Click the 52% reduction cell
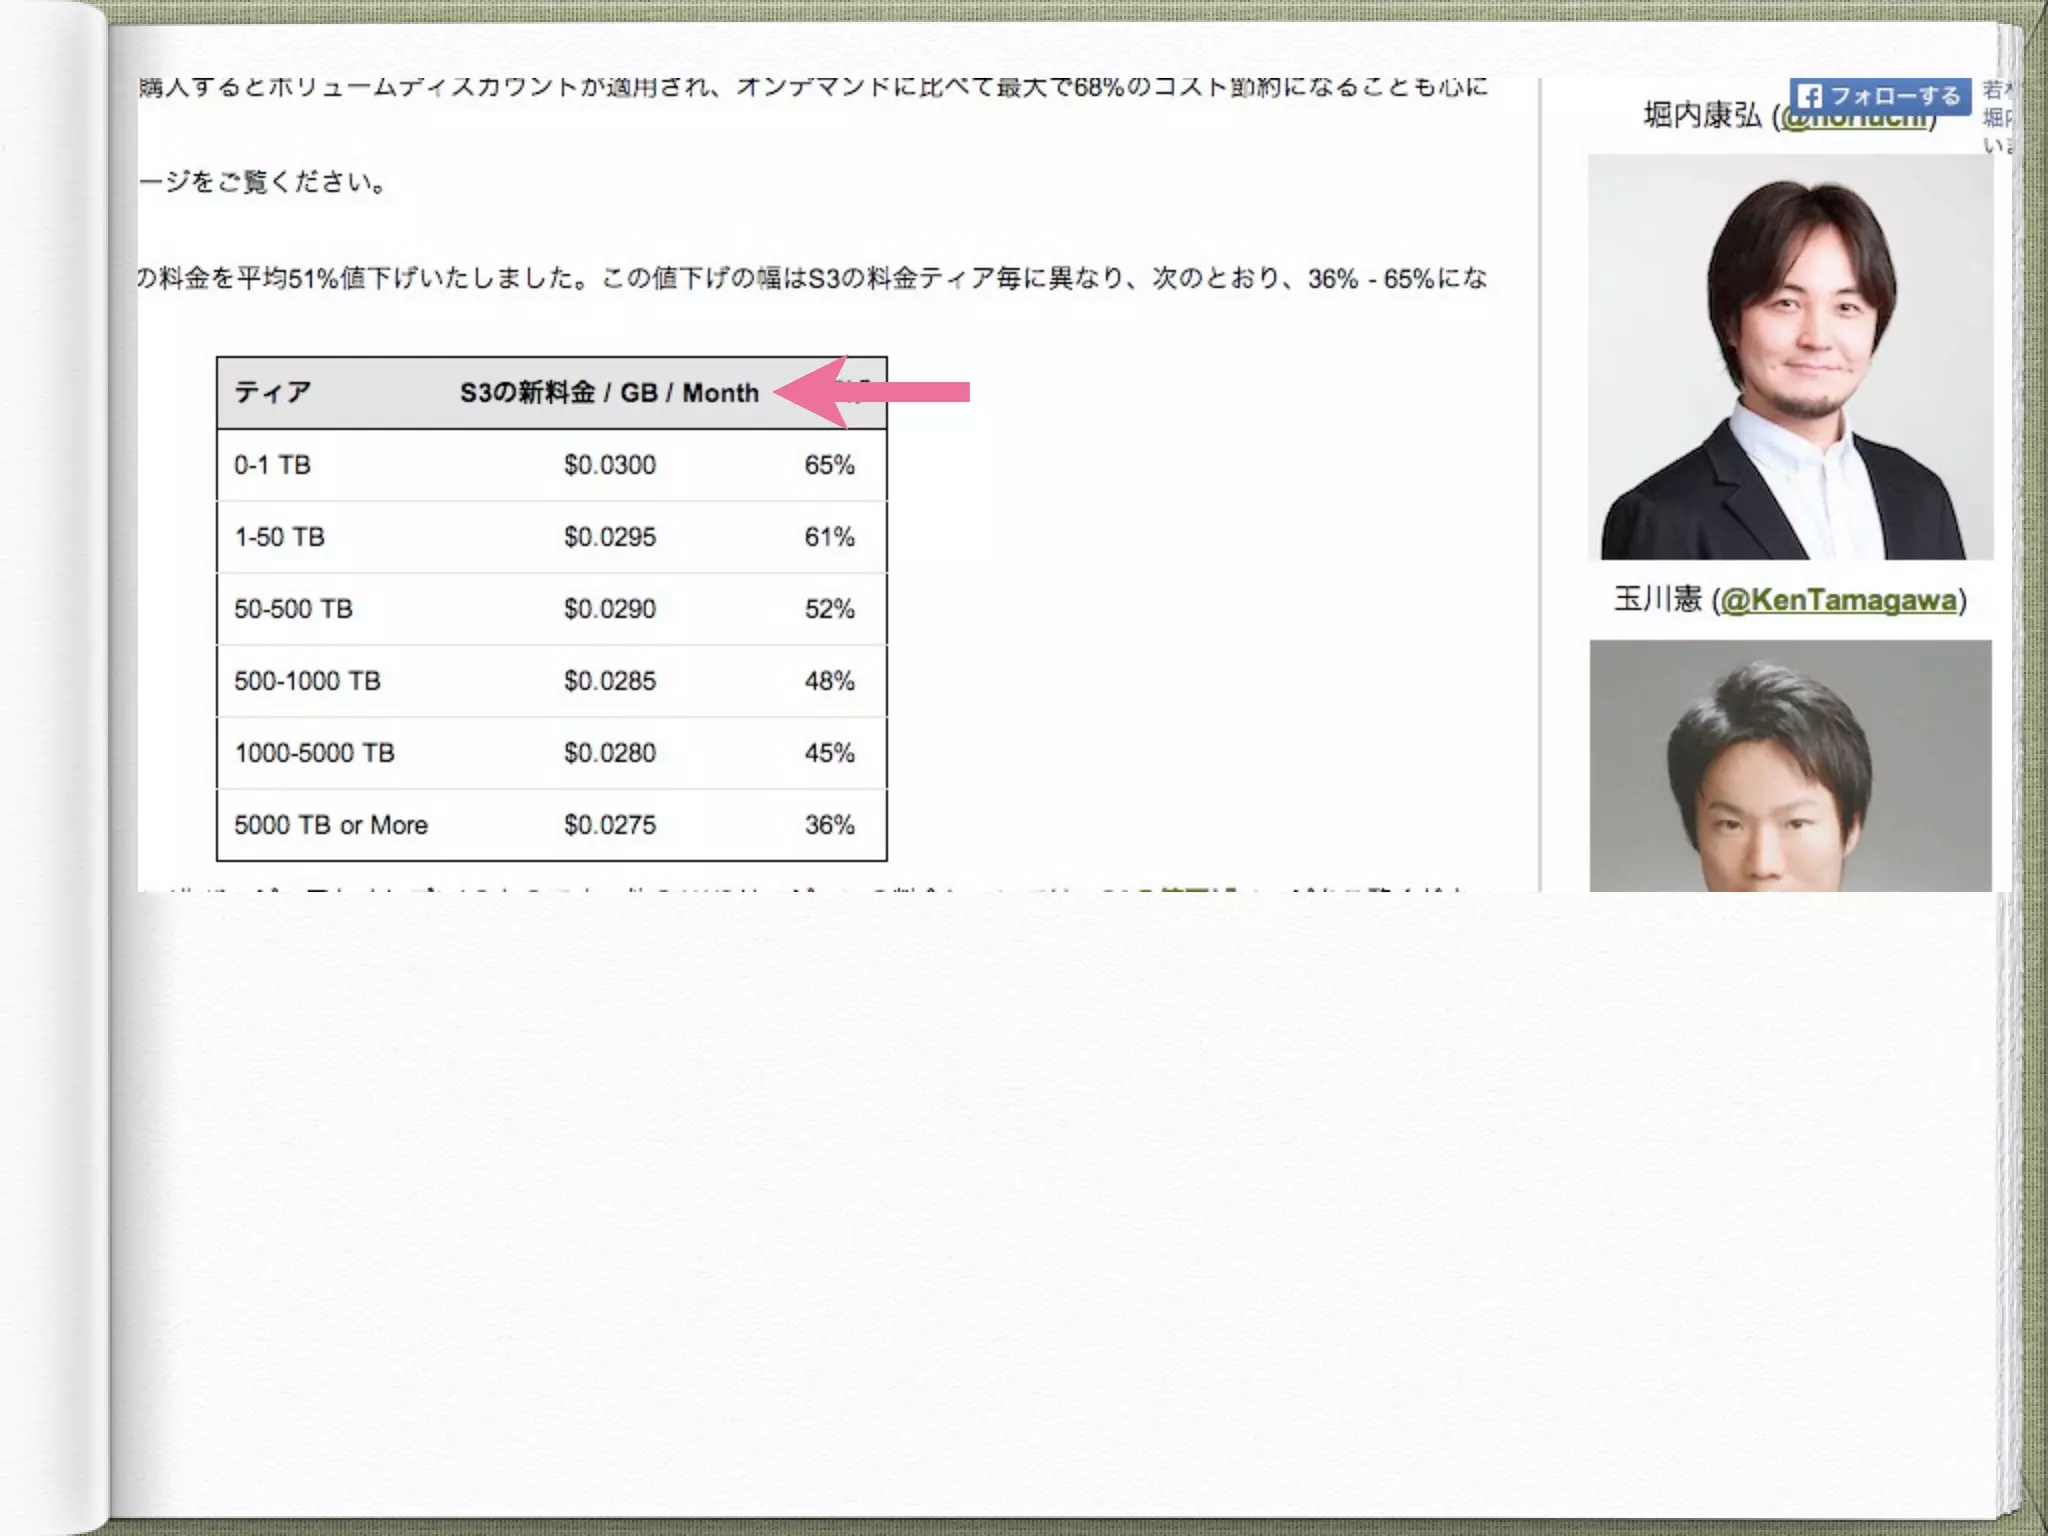2048x1536 pixels. click(x=829, y=609)
